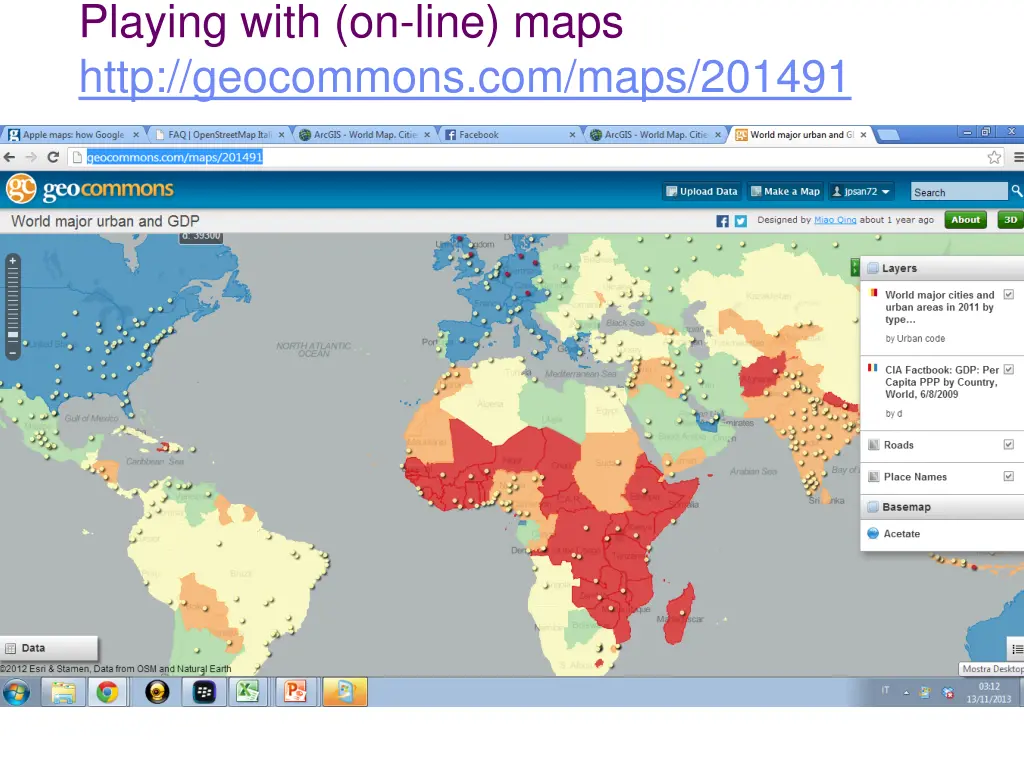Click the browser address bar URL
1024x768 pixels.
174,157
